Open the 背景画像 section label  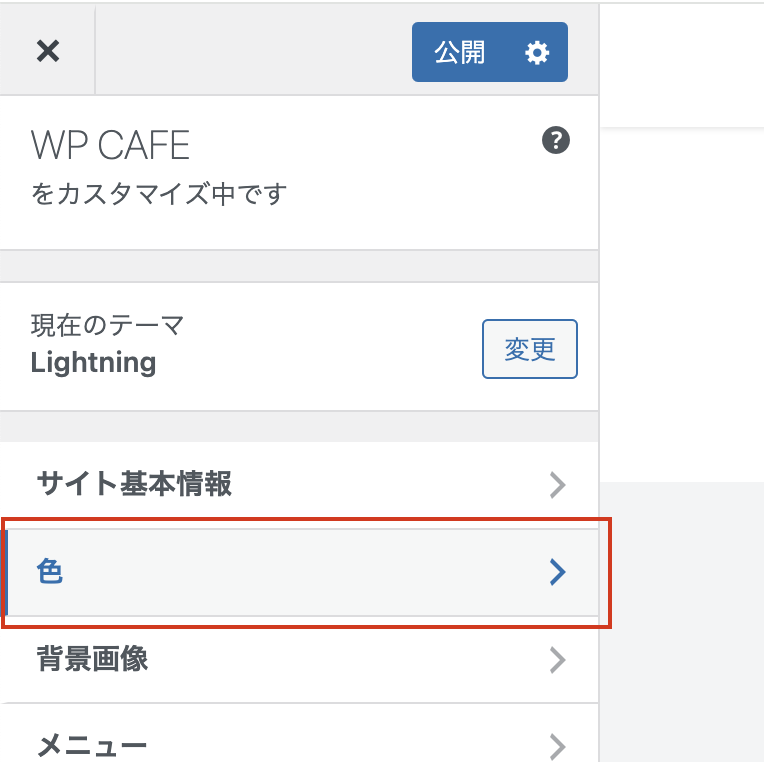[x=92, y=659]
